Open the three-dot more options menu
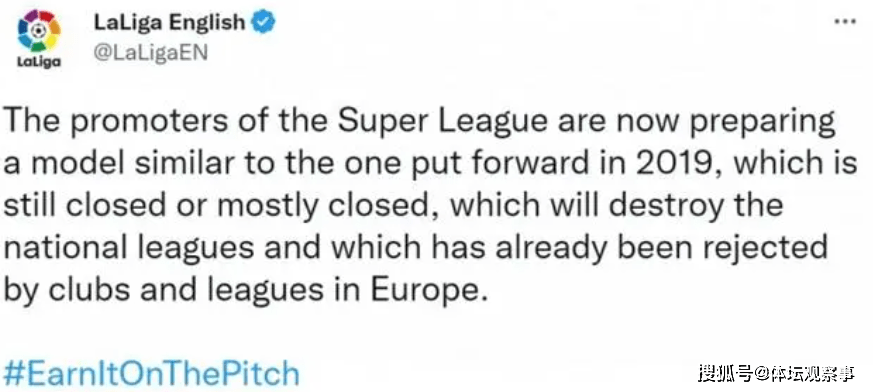This screenshot has height=392, width=873. [x=845, y=22]
